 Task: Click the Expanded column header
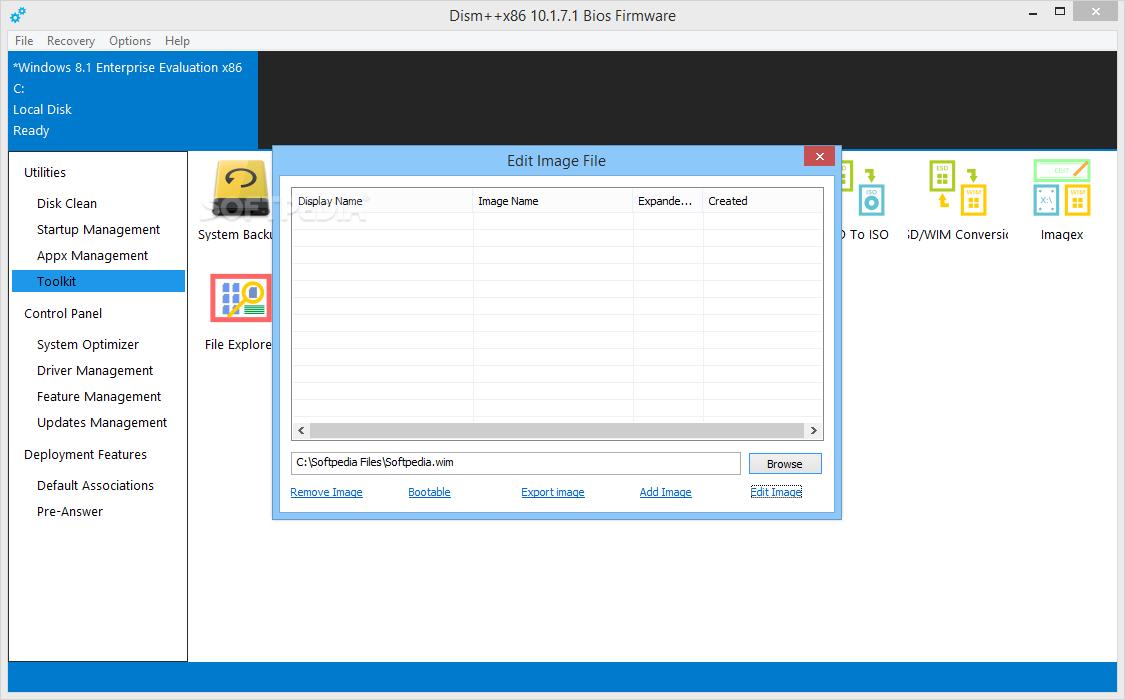point(667,201)
